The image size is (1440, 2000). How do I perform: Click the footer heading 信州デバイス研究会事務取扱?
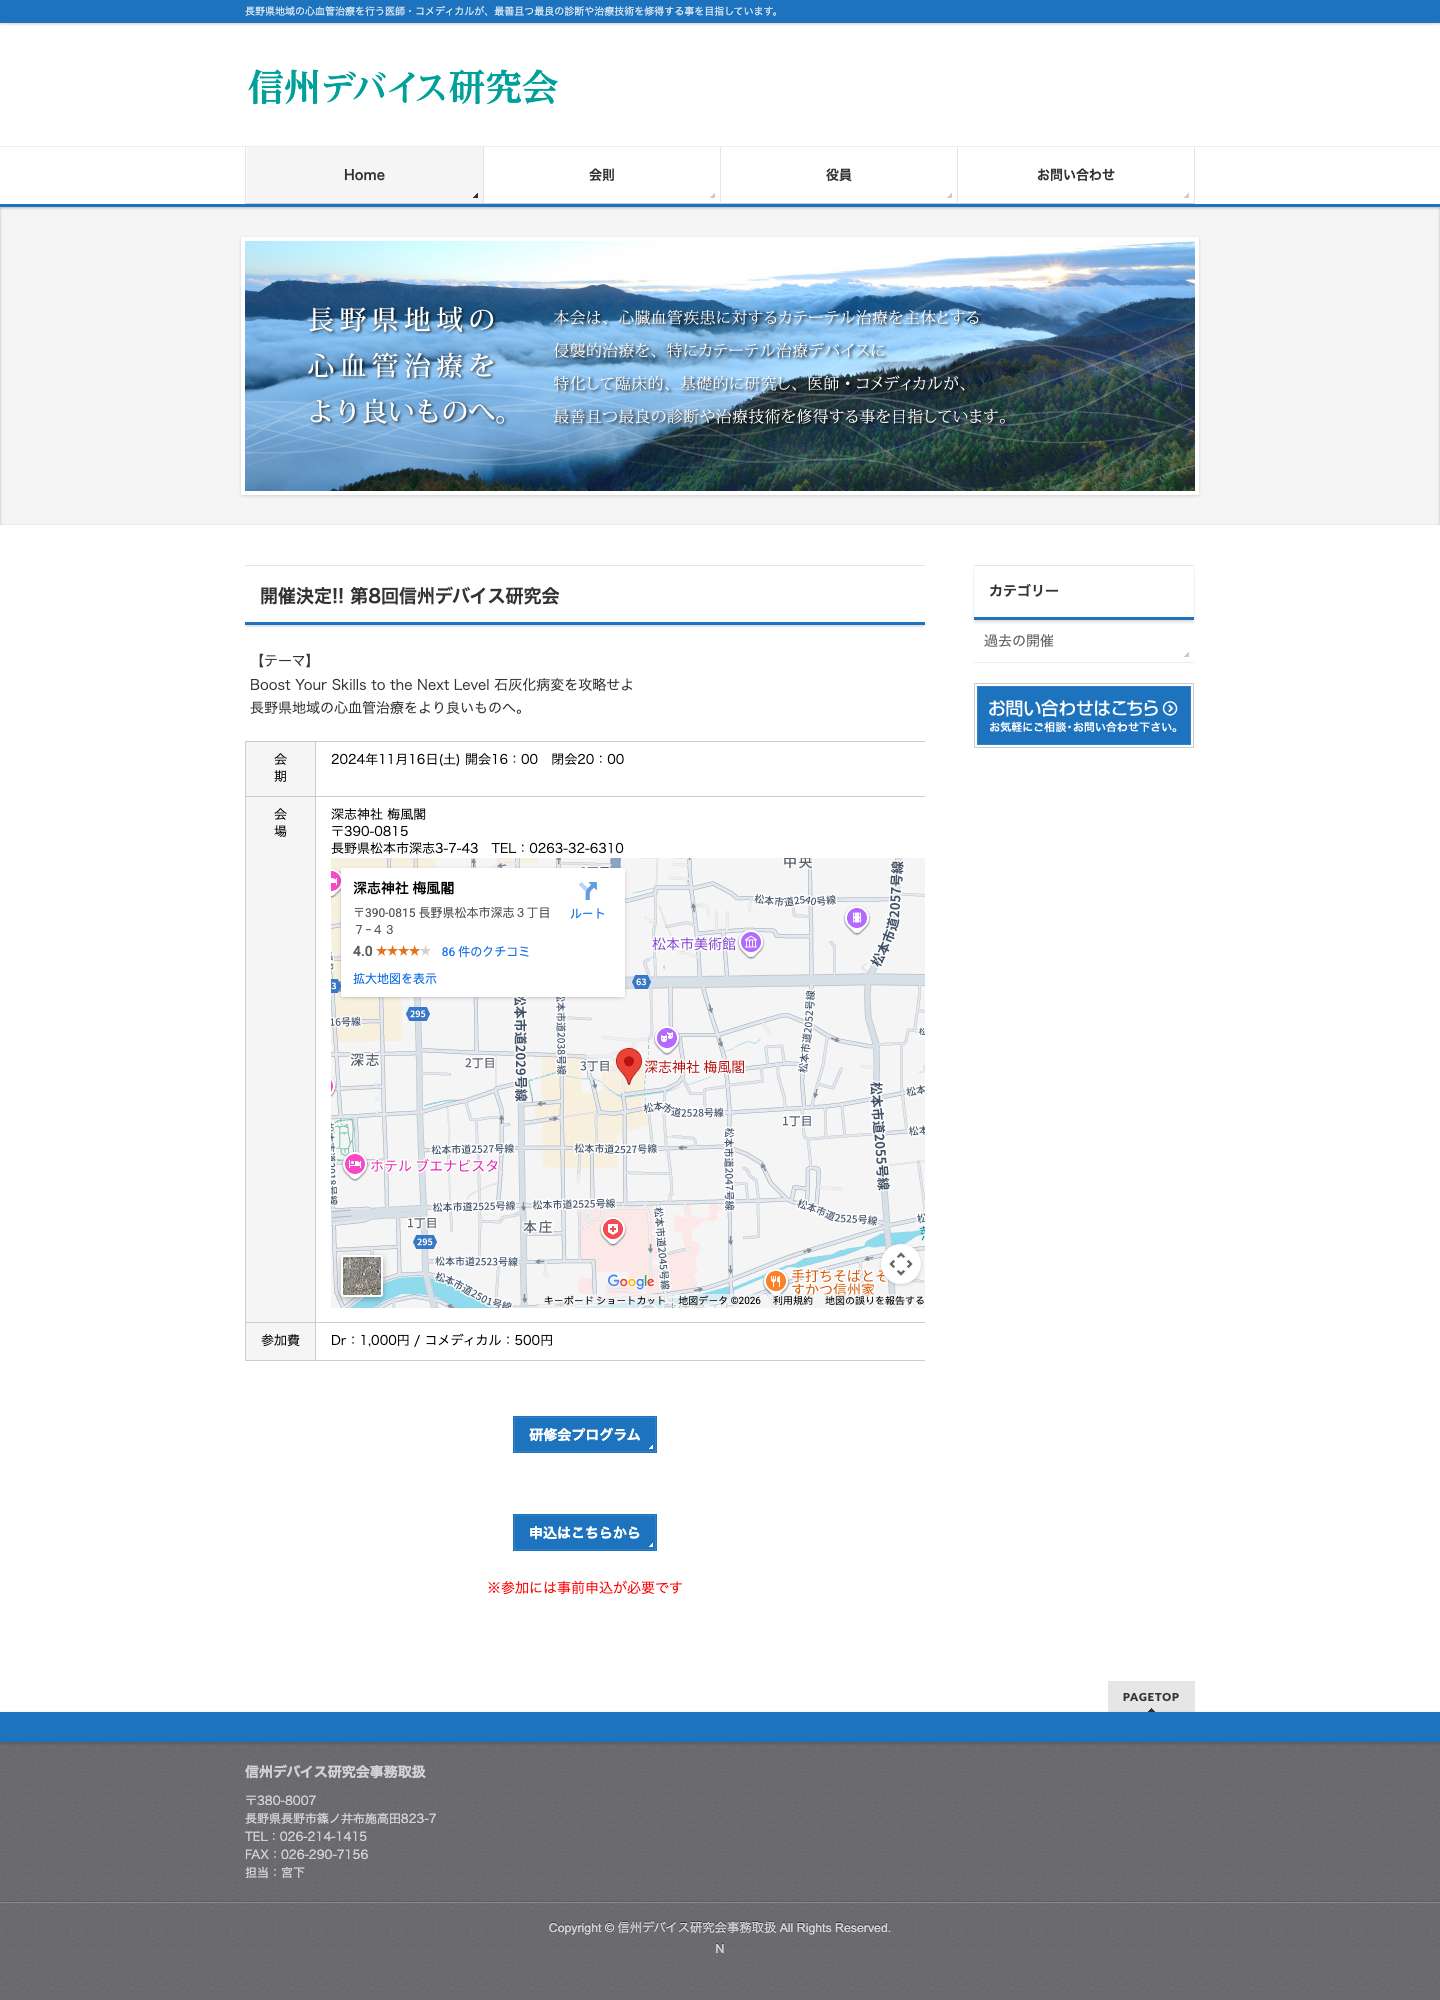click(x=336, y=1772)
